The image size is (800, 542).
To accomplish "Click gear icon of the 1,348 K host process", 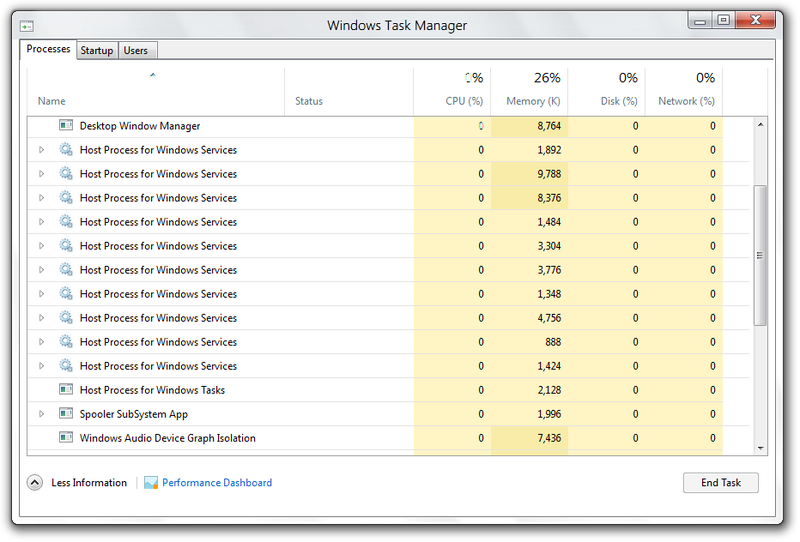I will click(x=66, y=293).
